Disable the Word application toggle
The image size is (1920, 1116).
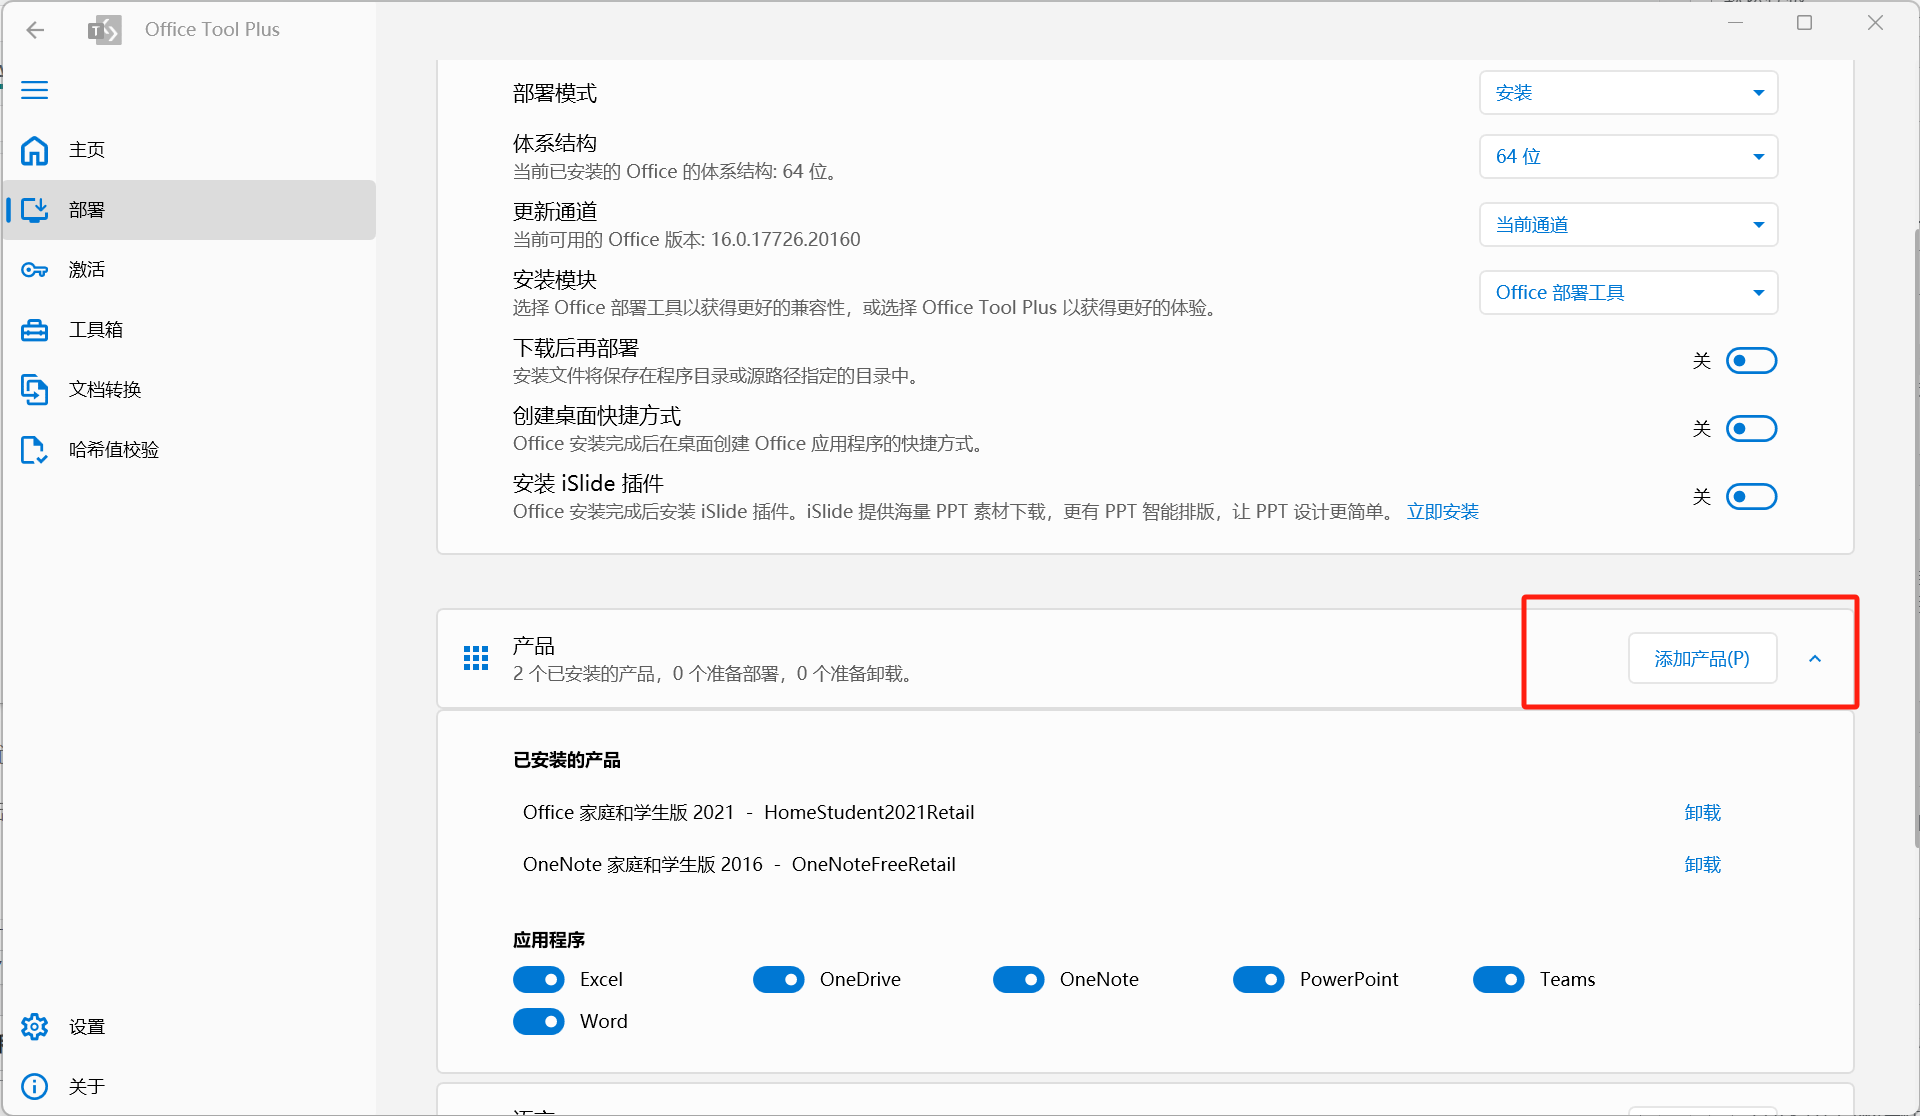[x=539, y=1022]
